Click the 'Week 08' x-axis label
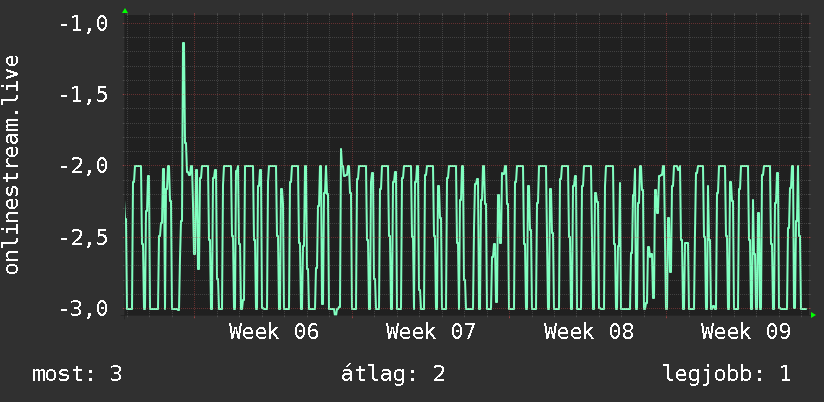Screen dimensions: 824x402 point(589,332)
